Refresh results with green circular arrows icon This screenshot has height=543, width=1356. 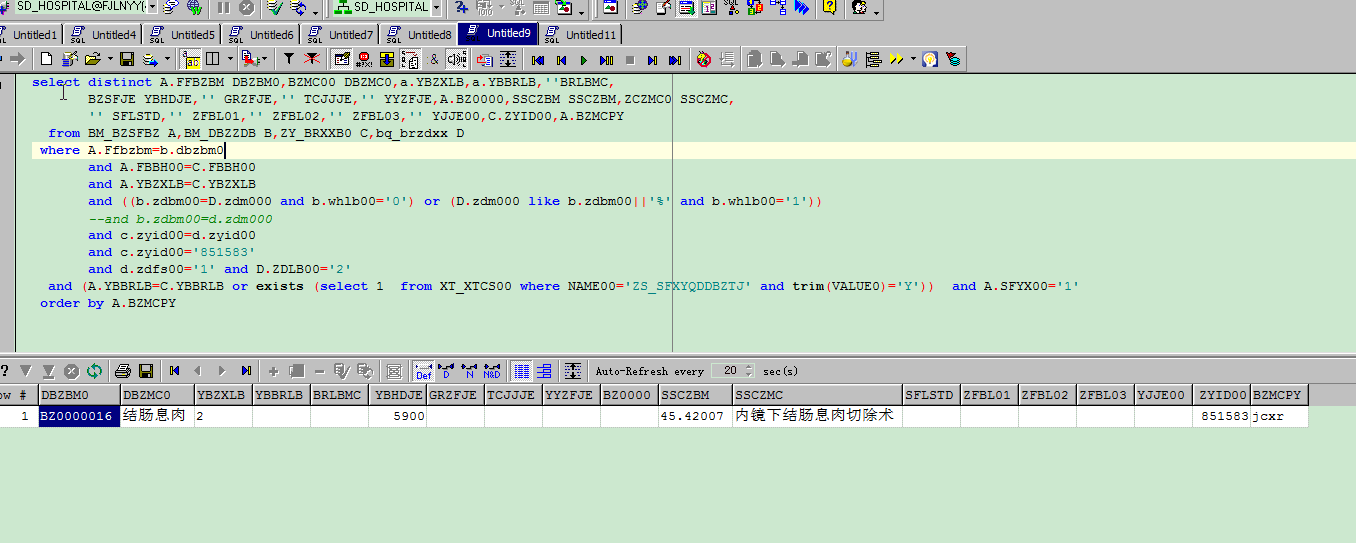[94, 371]
